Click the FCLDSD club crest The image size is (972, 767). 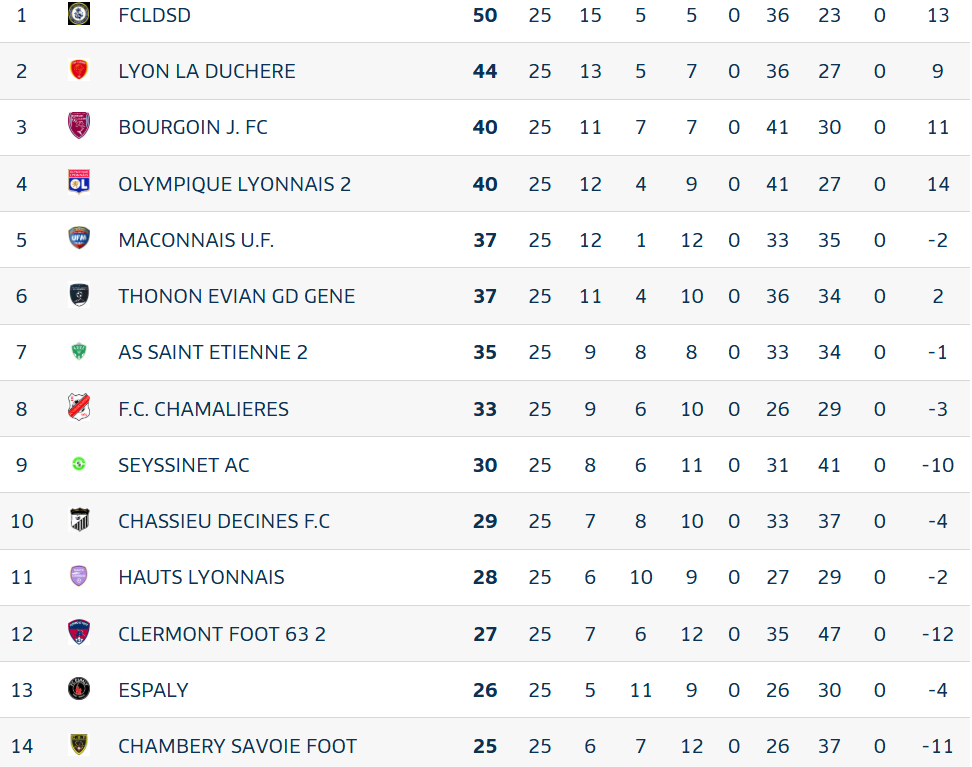pos(79,14)
